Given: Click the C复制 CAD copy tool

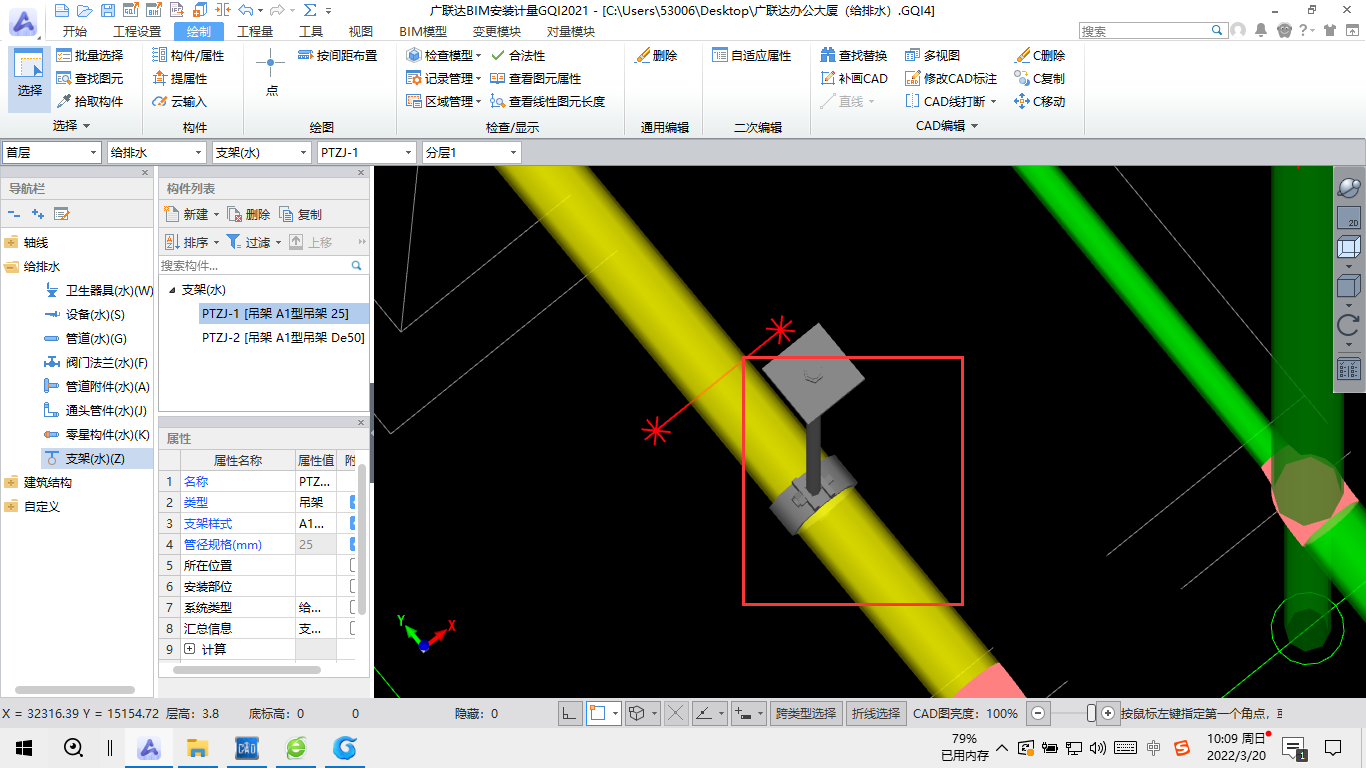Looking at the screenshot, I should [1040, 78].
